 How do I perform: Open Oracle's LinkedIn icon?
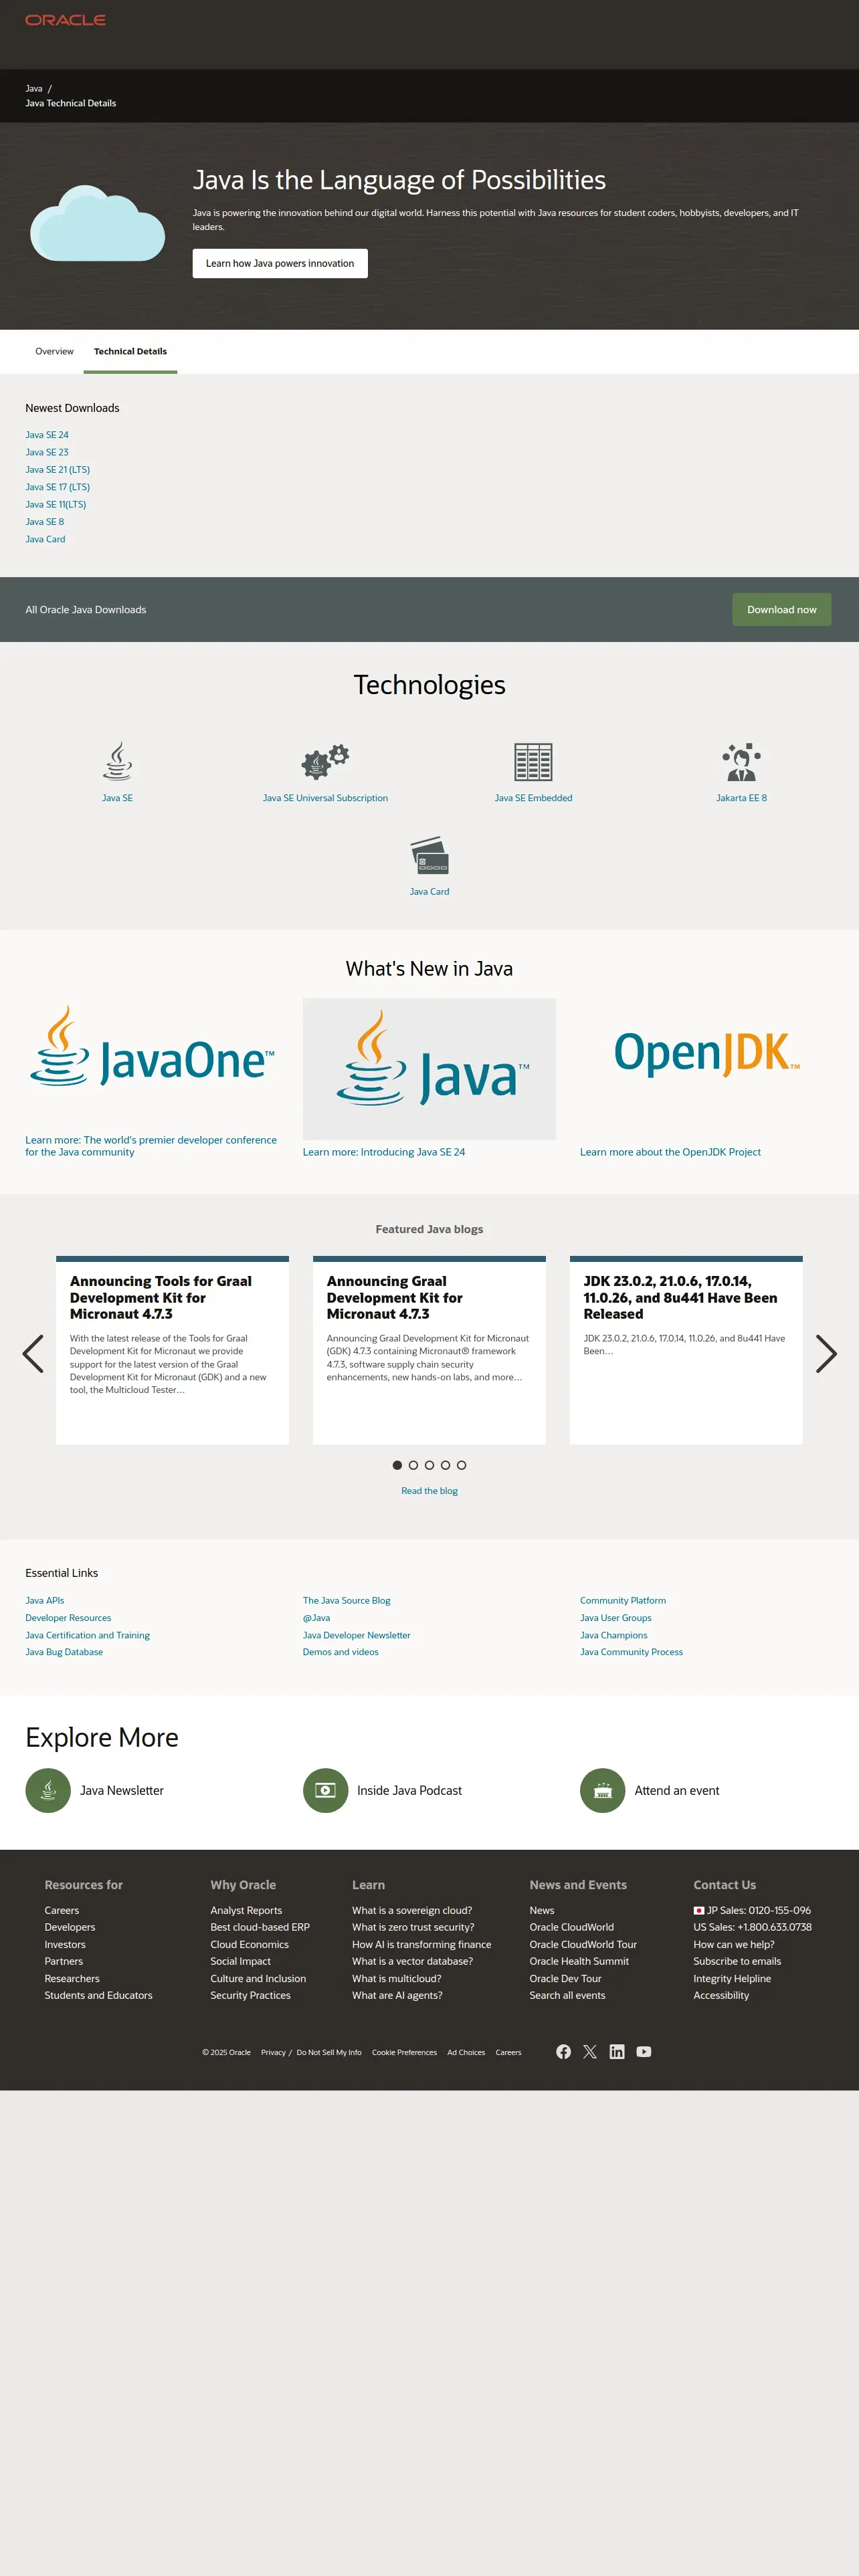point(617,2052)
